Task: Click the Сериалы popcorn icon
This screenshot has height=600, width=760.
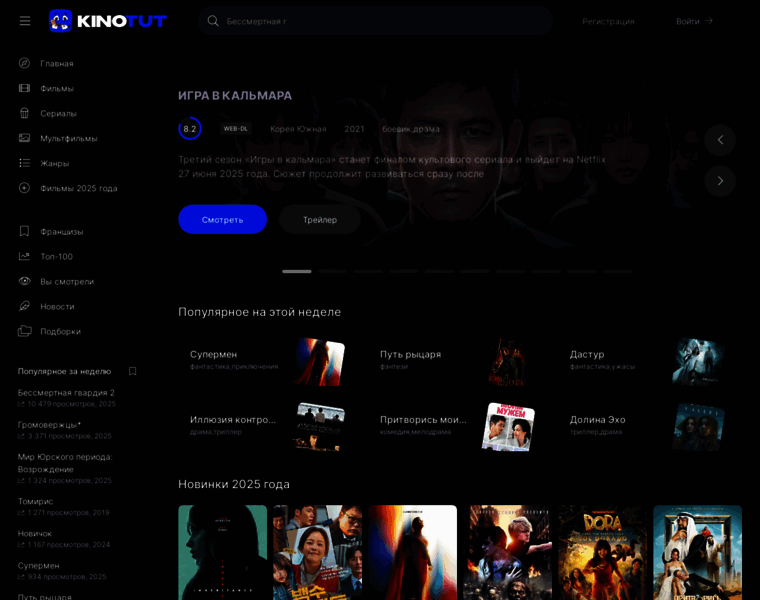Action: [24, 113]
